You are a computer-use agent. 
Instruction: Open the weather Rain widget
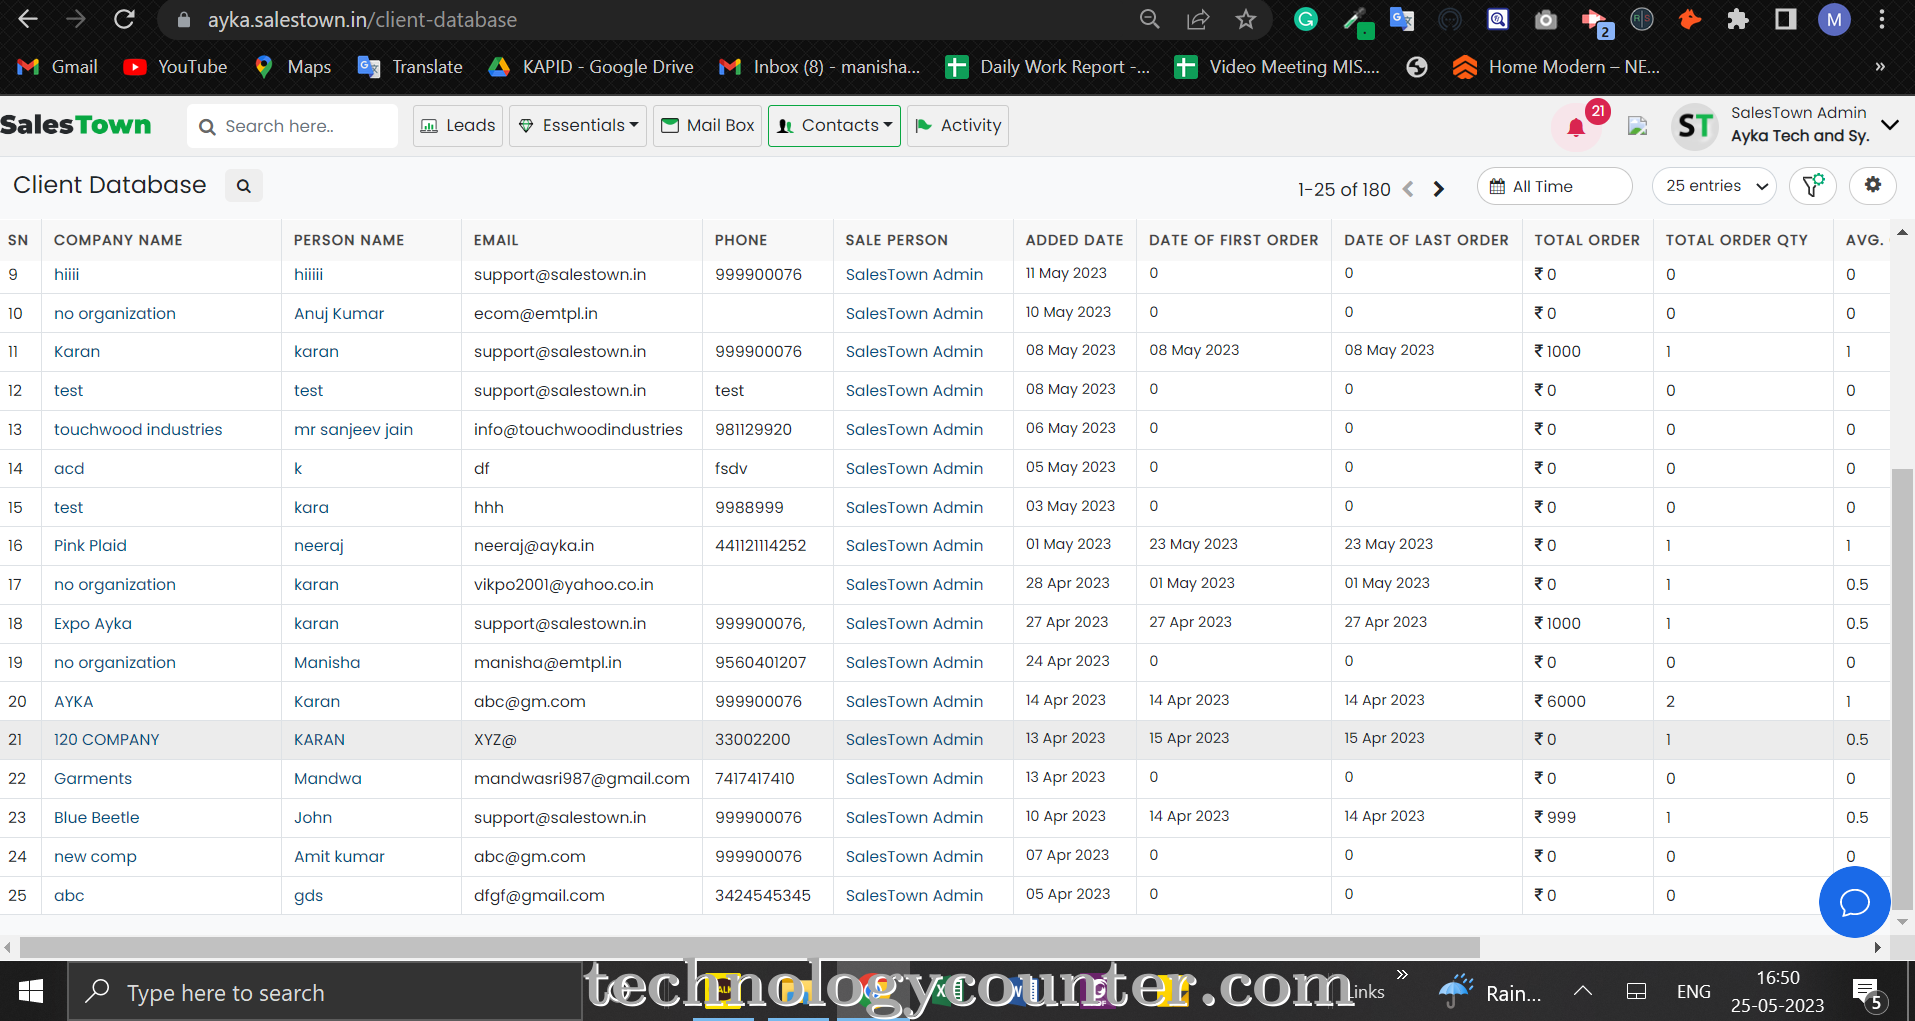(1491, 992)
